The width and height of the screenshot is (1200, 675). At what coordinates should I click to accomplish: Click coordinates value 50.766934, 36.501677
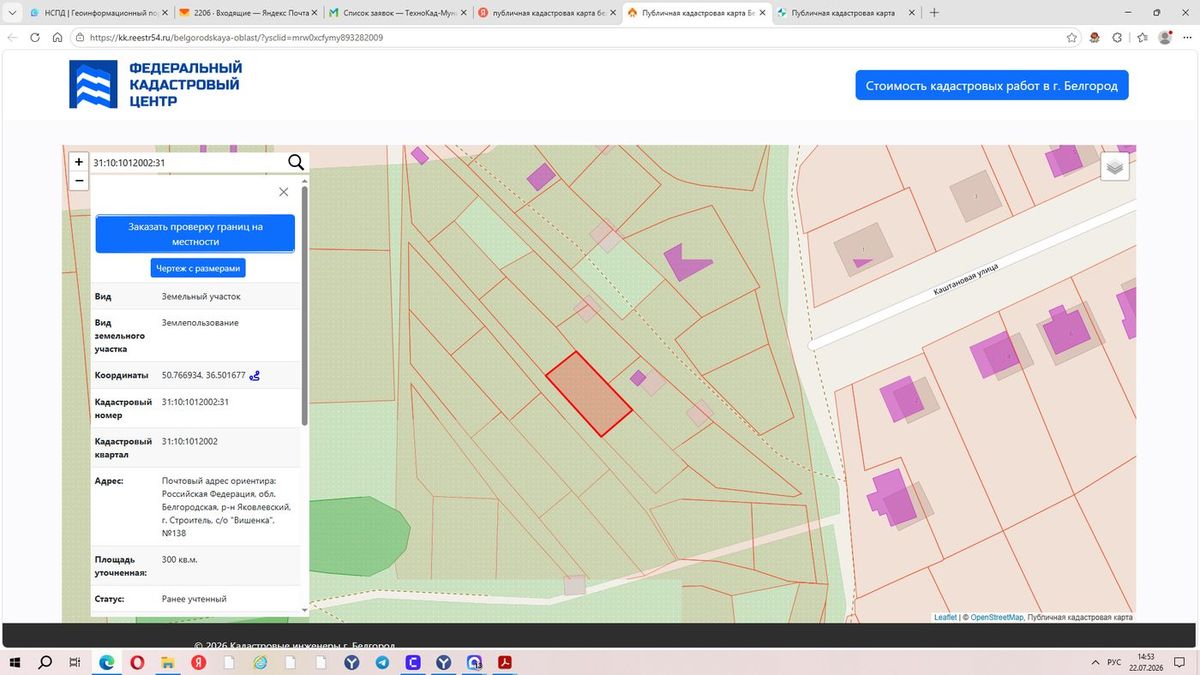(203, 376)
